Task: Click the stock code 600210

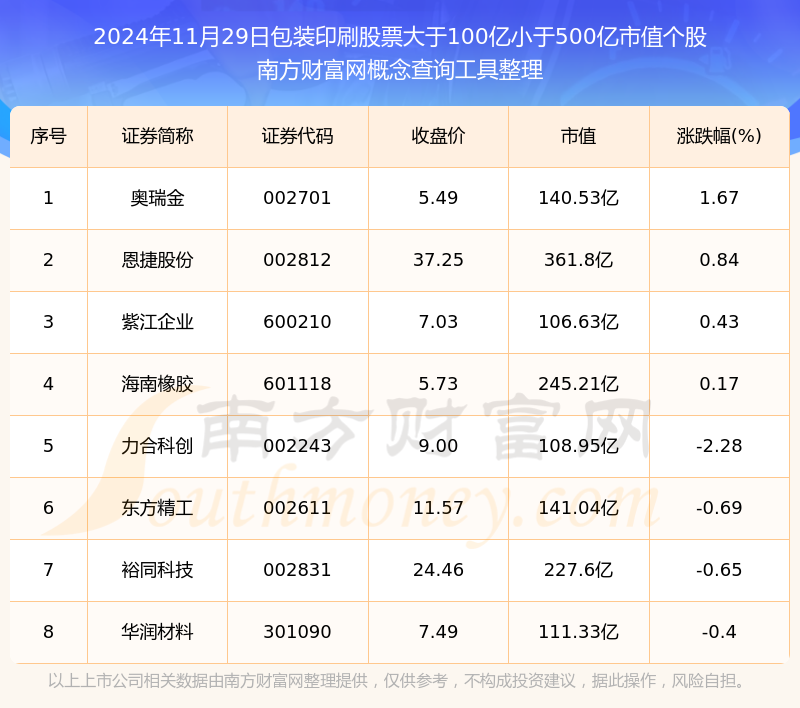Action: point(297,322)
